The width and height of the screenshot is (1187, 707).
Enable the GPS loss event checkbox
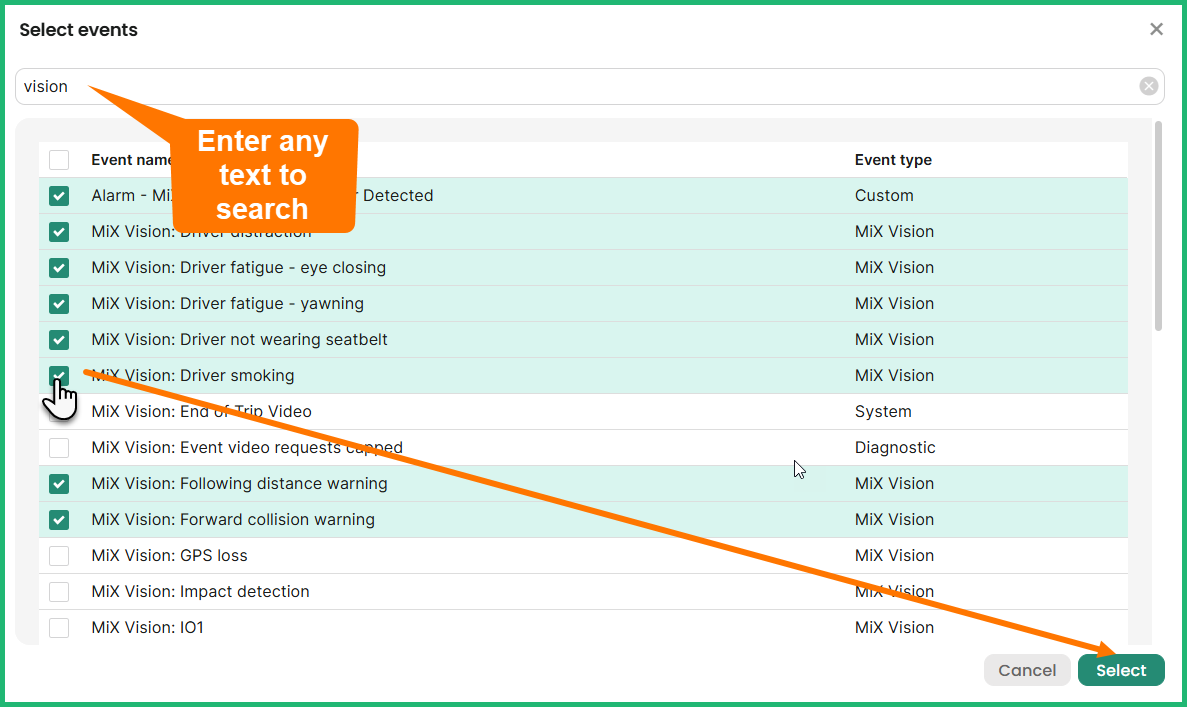[59, 556]
